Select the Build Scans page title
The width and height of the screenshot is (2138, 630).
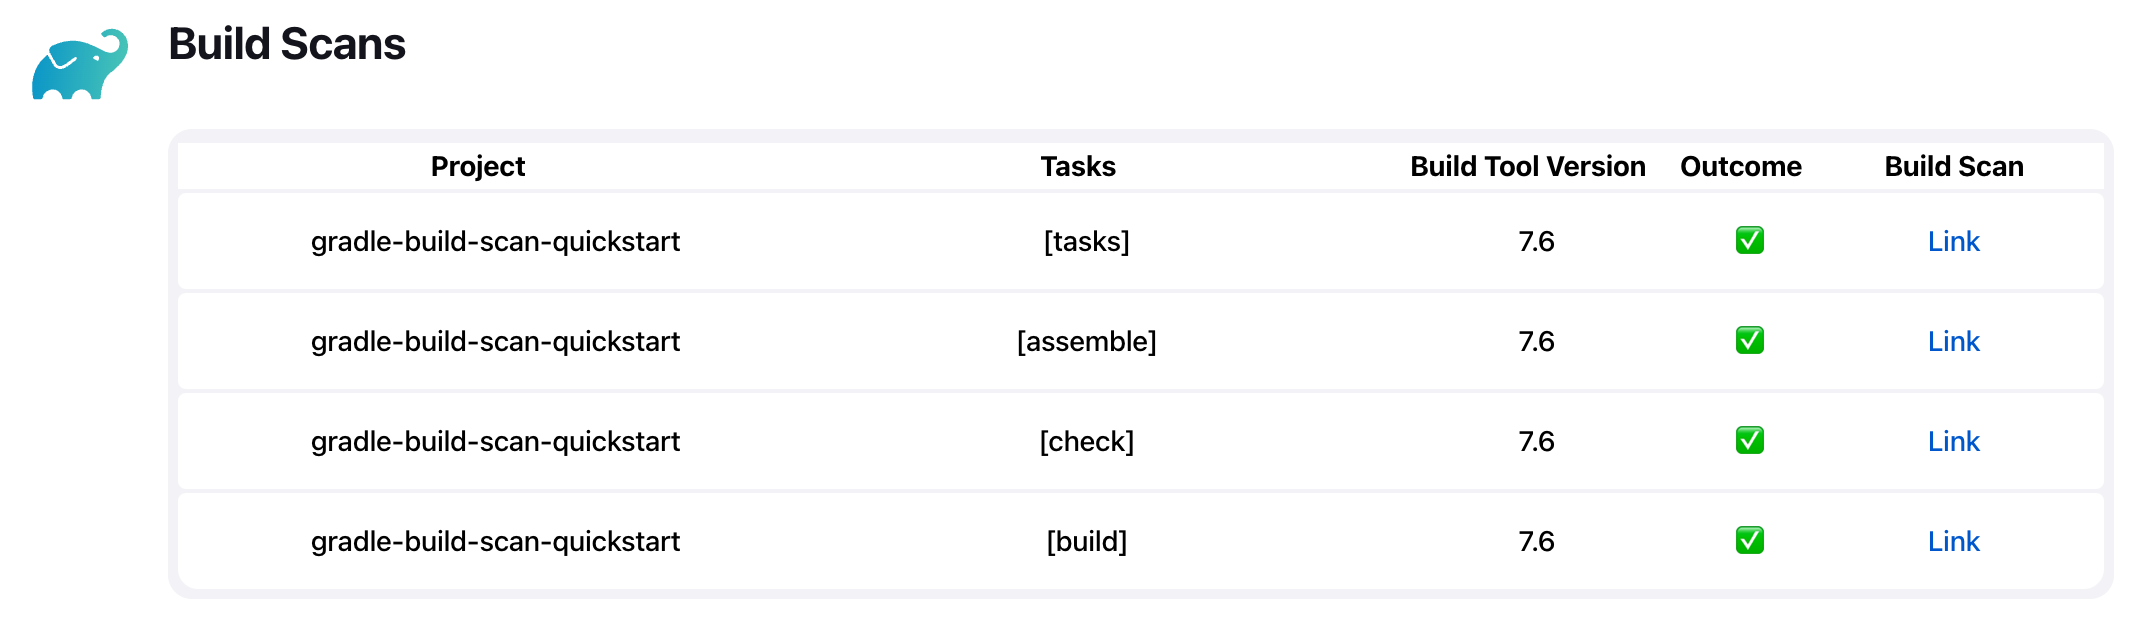tap(287, 44)
